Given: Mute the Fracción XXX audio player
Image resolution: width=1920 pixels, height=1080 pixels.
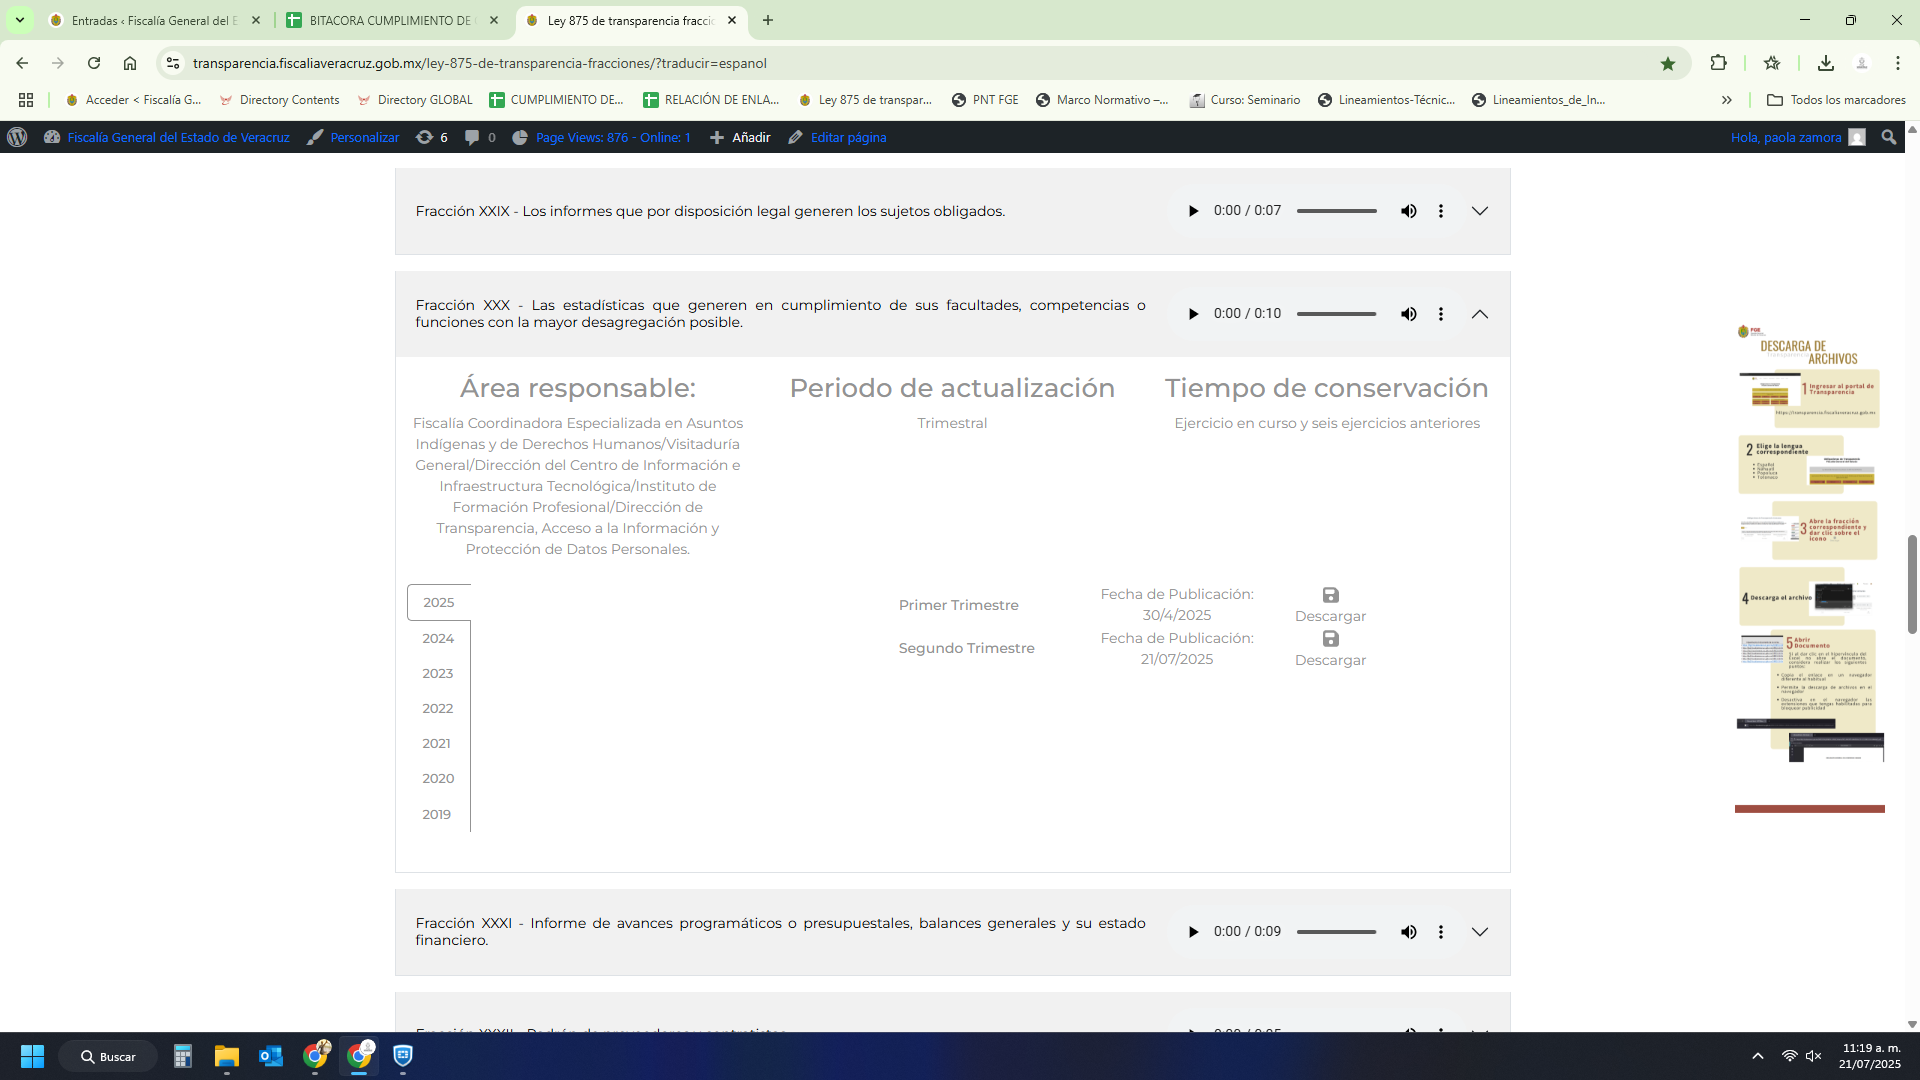Looking at the screenshot, I should tap(1408, 314).
